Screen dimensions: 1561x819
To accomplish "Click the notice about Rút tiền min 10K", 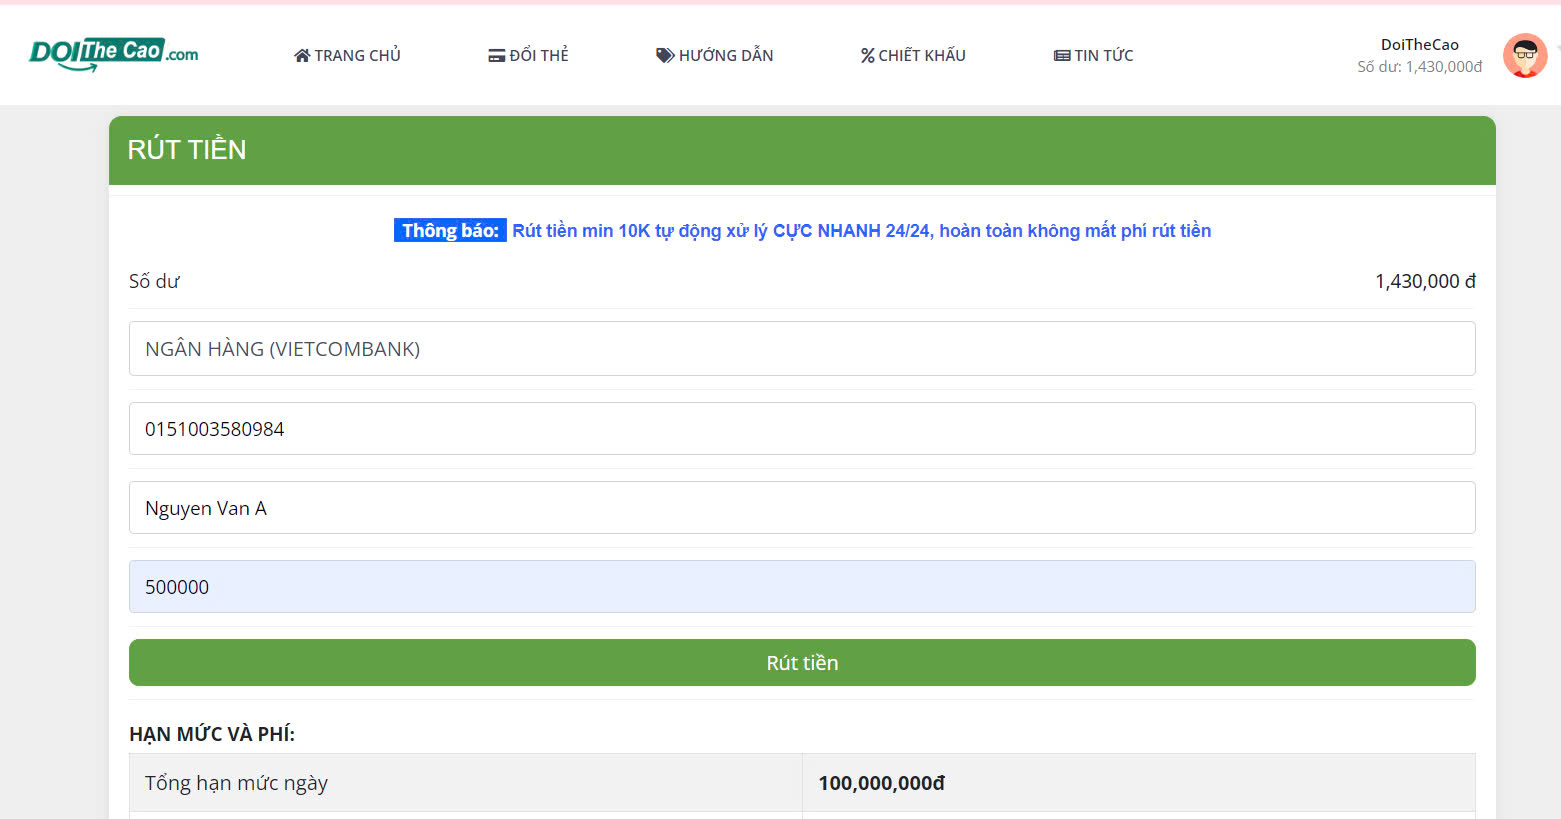I will [x=862, y=231].
